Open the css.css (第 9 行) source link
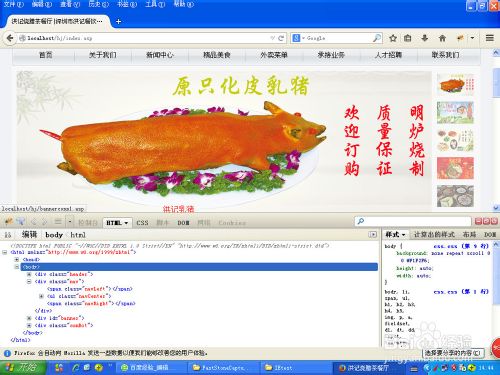Image resolution: width=500 pixels, height=375 pixels. click(461, 246)
